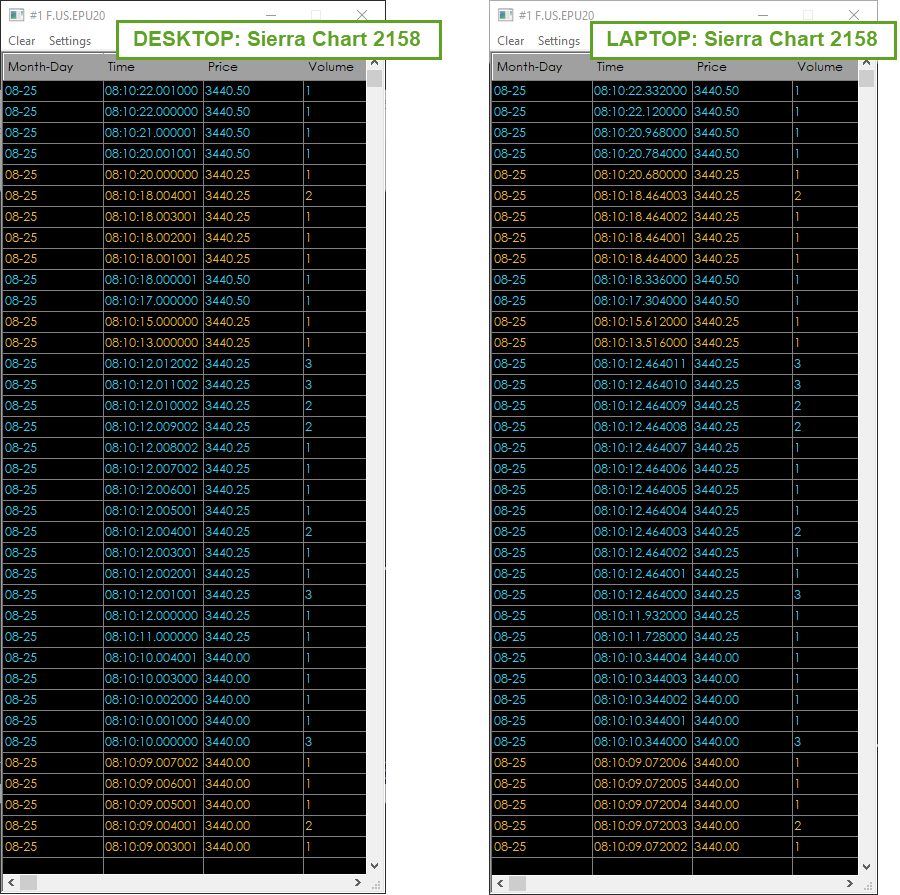Click scroll left arrow in Desktop window

pos(11,882)
